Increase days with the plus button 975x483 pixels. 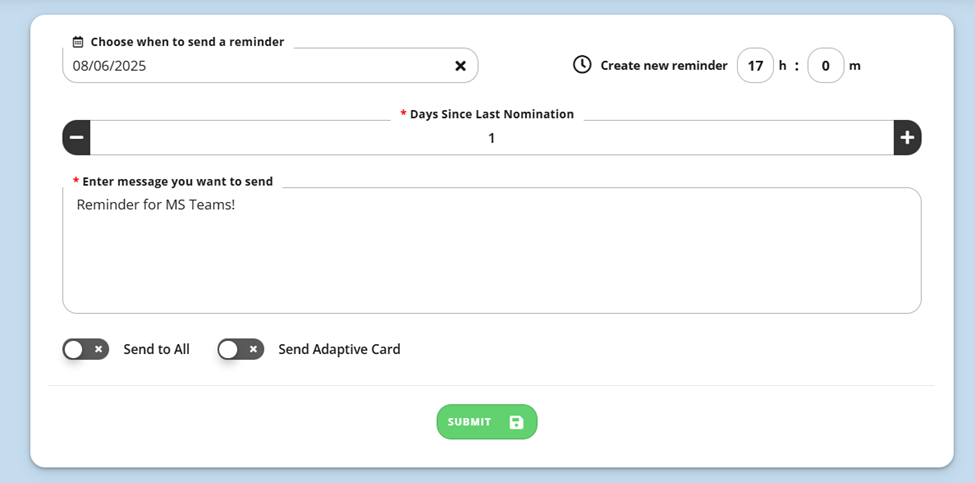point(907,137)
